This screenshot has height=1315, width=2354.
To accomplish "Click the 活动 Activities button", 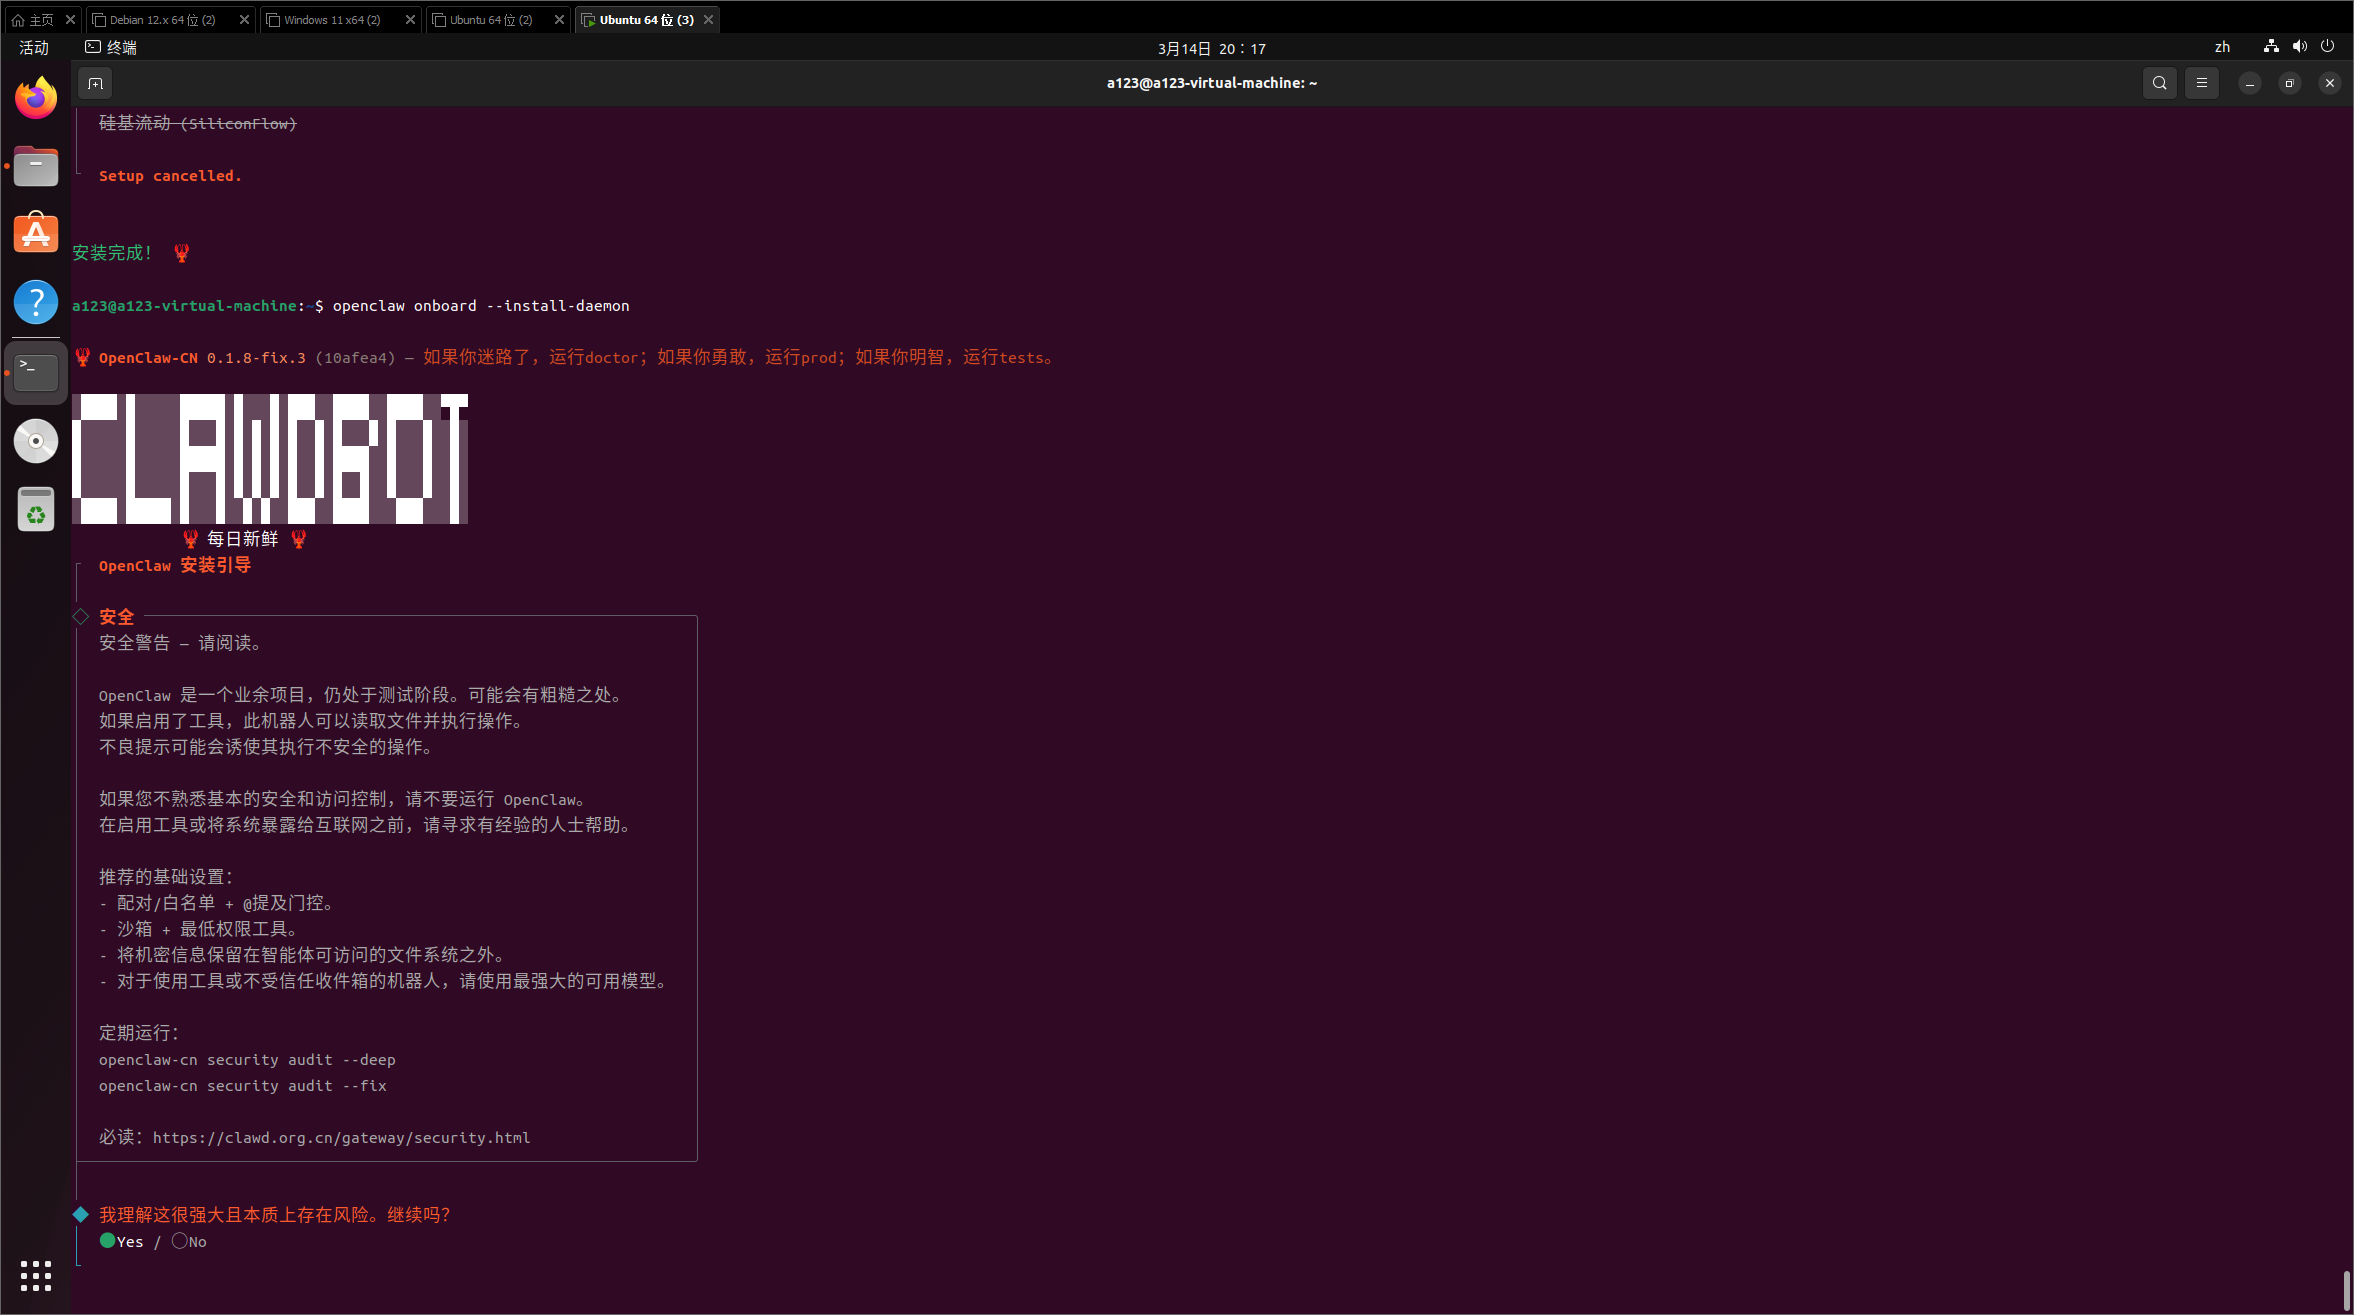I will pos(34,47).
